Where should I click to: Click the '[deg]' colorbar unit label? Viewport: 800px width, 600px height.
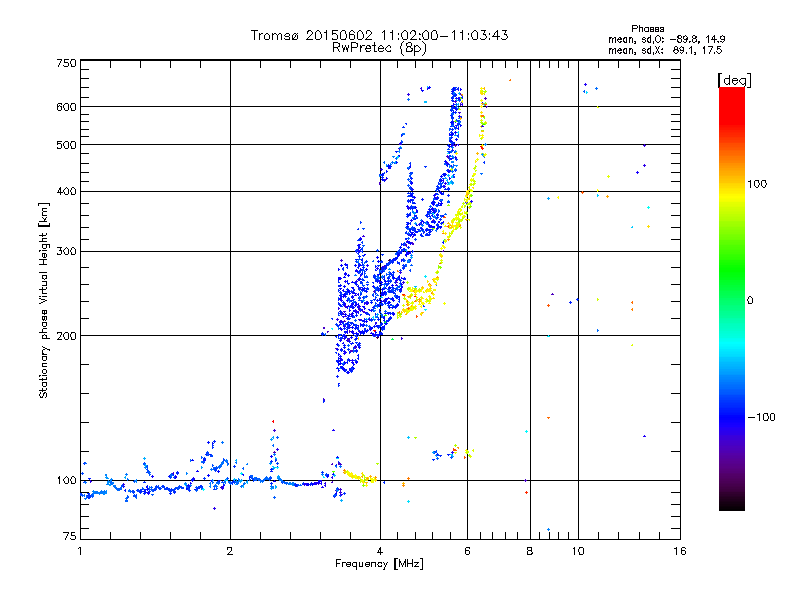pos(734,80)
